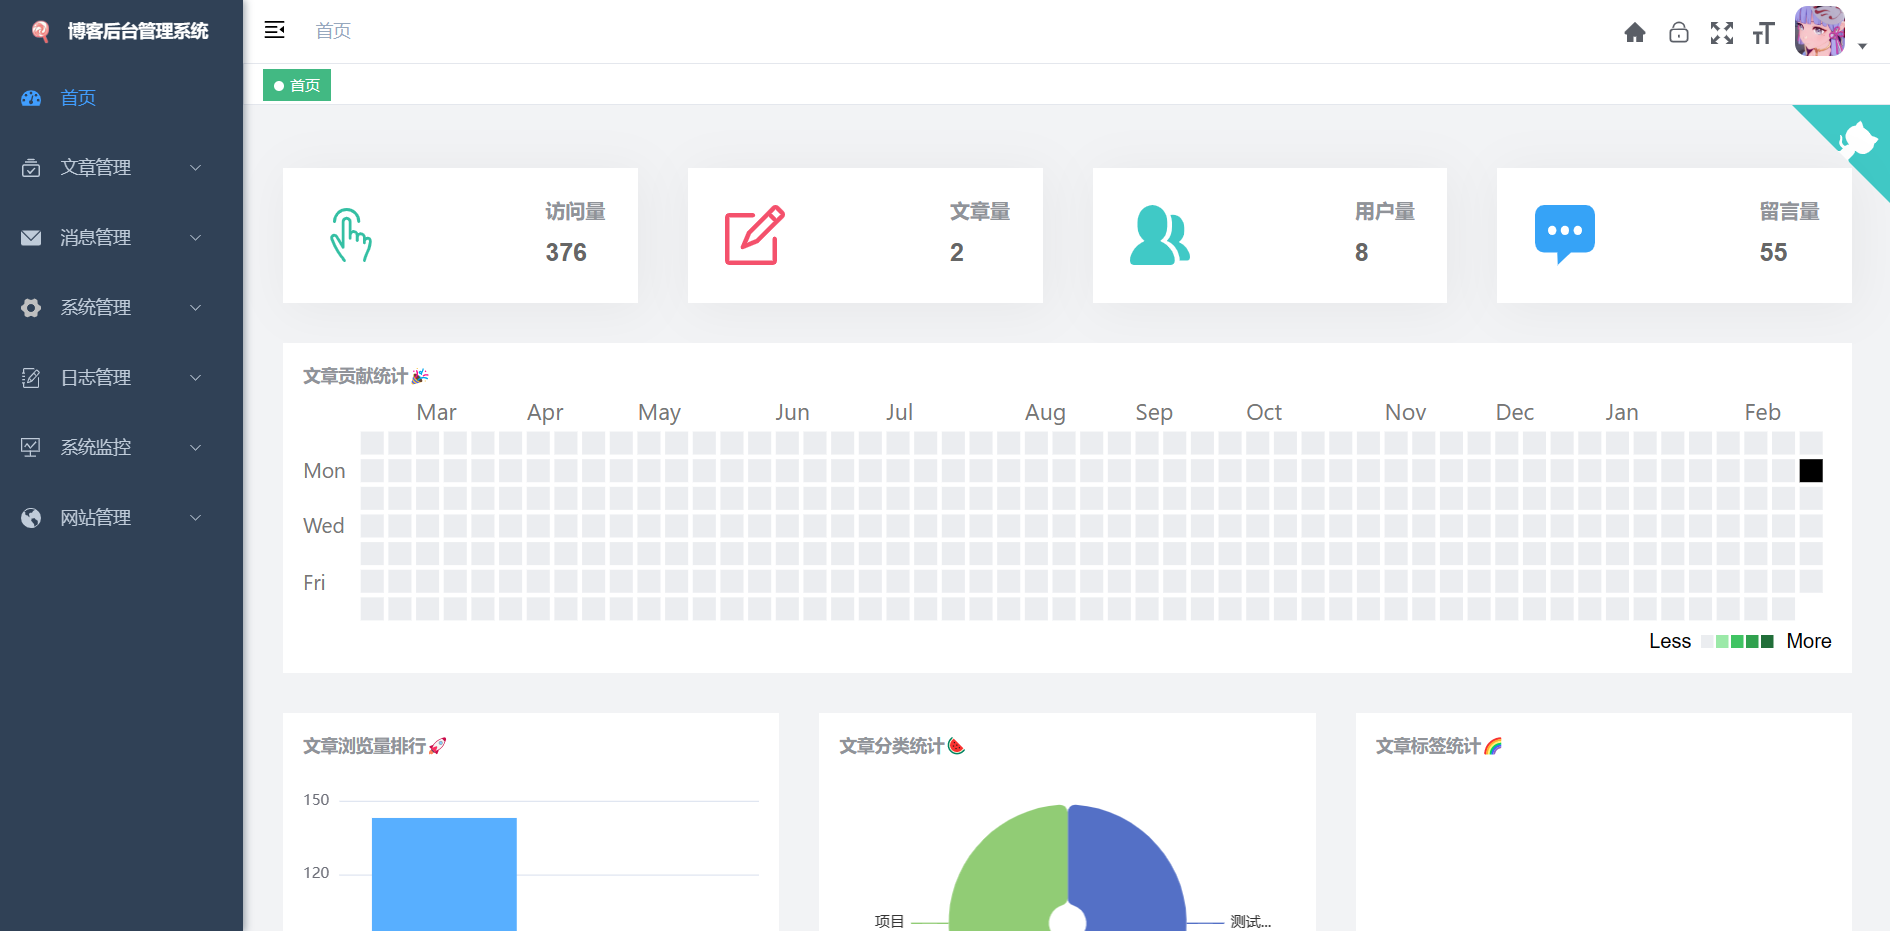1890x931 pixels.
Task: Collapse the sidebar menu
Action: click(274, 30)
